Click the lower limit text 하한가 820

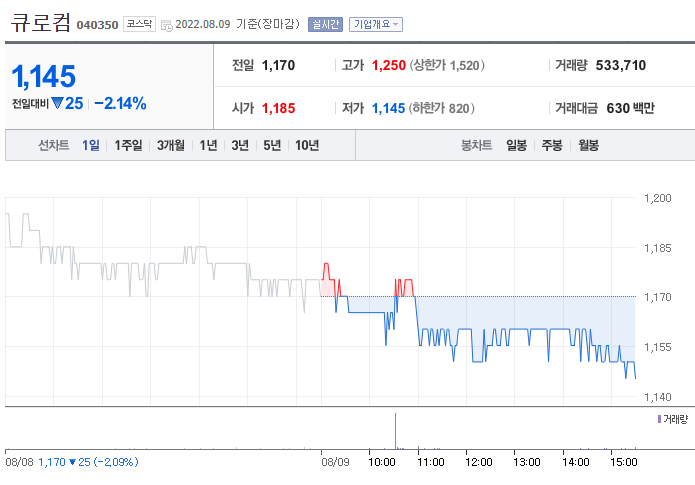pyautogui.click(x=441, y=108)
